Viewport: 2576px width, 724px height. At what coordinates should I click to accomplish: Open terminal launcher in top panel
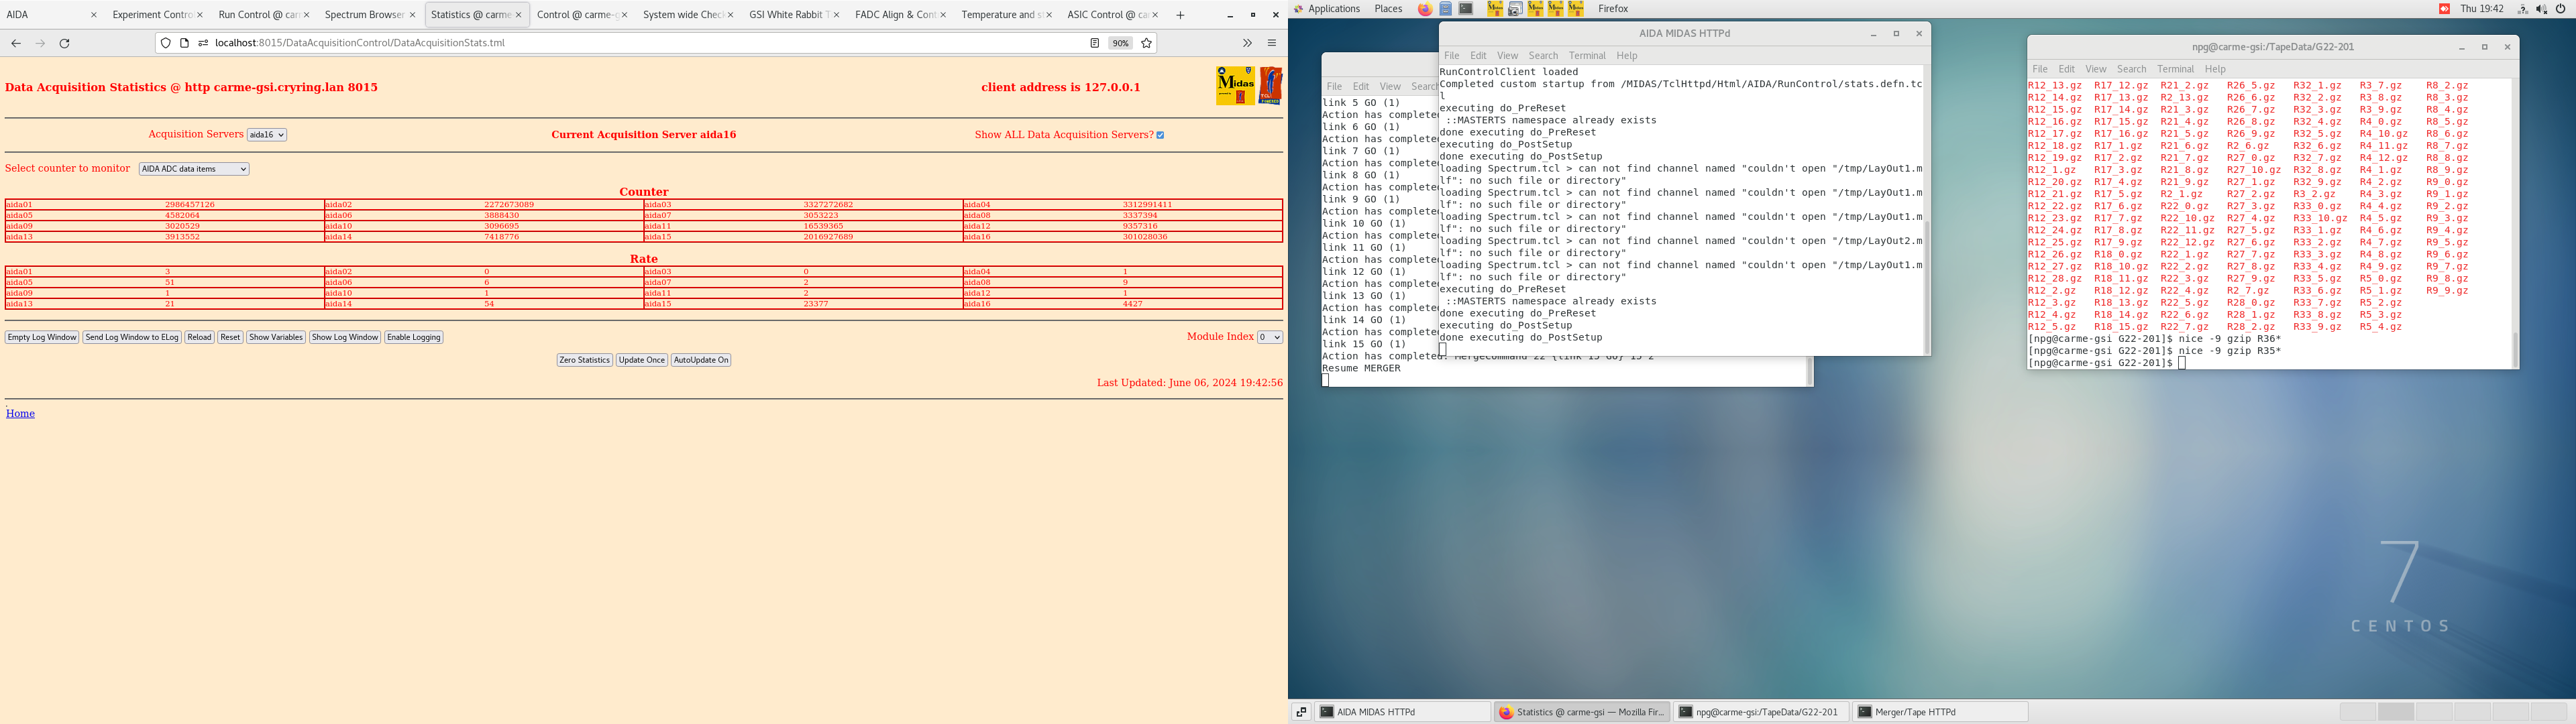1466,9
